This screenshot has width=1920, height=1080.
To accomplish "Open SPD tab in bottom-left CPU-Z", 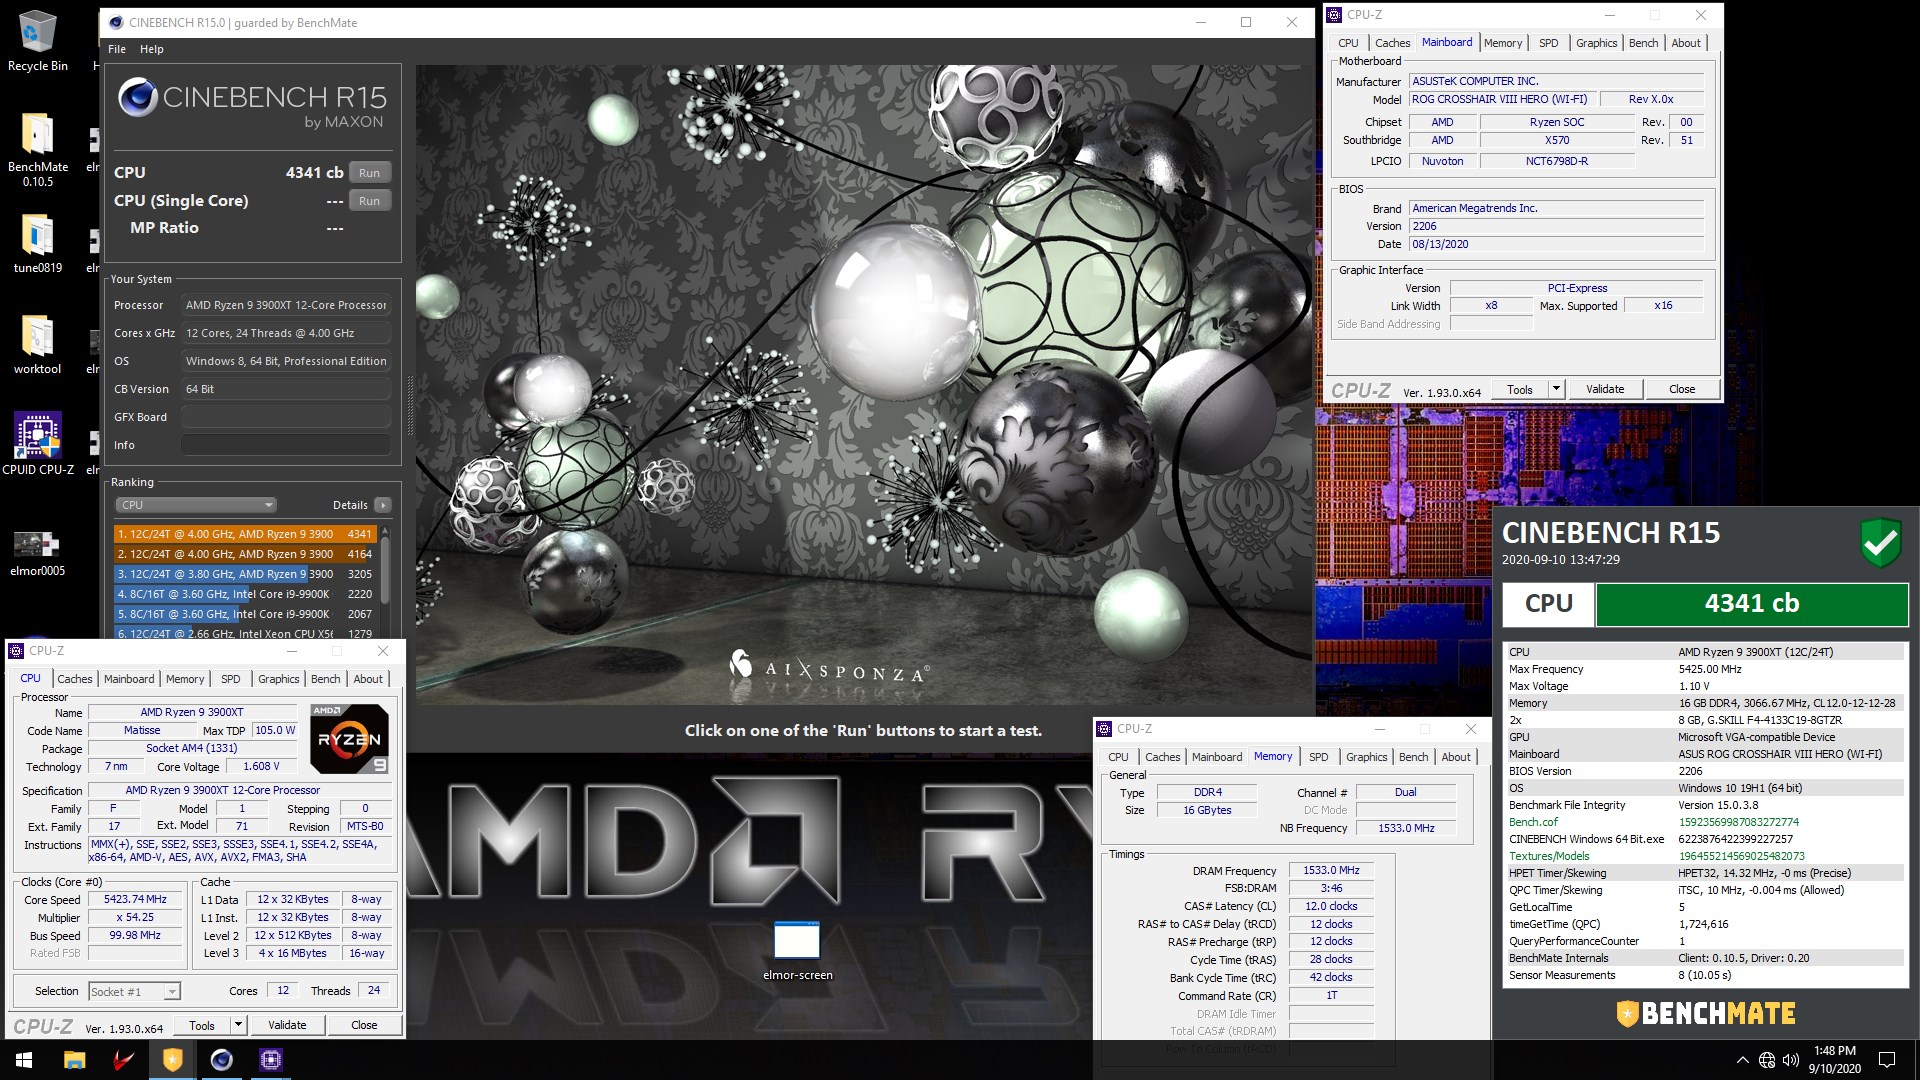I will tap(230, 678).
